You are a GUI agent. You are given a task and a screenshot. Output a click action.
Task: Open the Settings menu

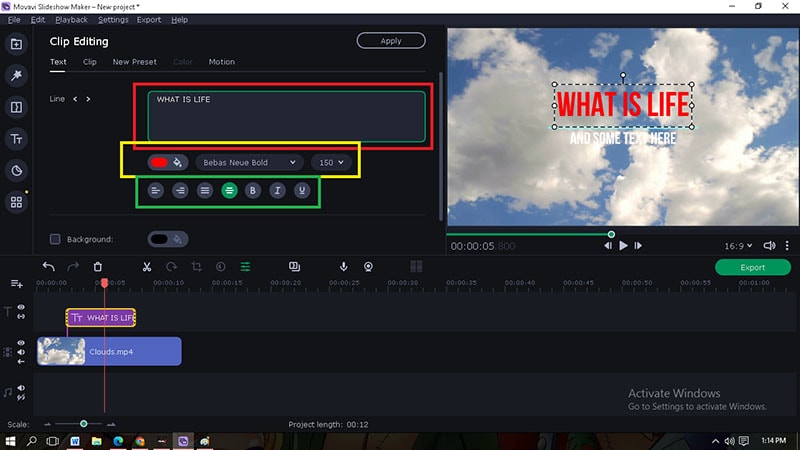(113, 19)
